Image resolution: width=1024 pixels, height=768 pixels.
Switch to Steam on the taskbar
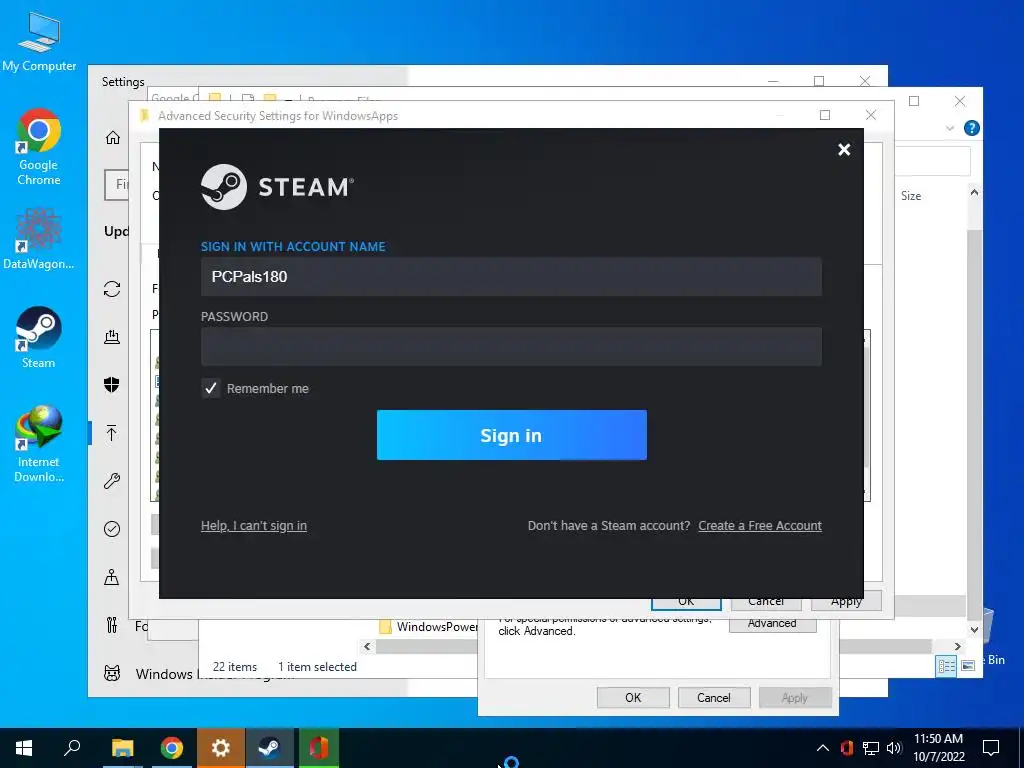point(269,748)
